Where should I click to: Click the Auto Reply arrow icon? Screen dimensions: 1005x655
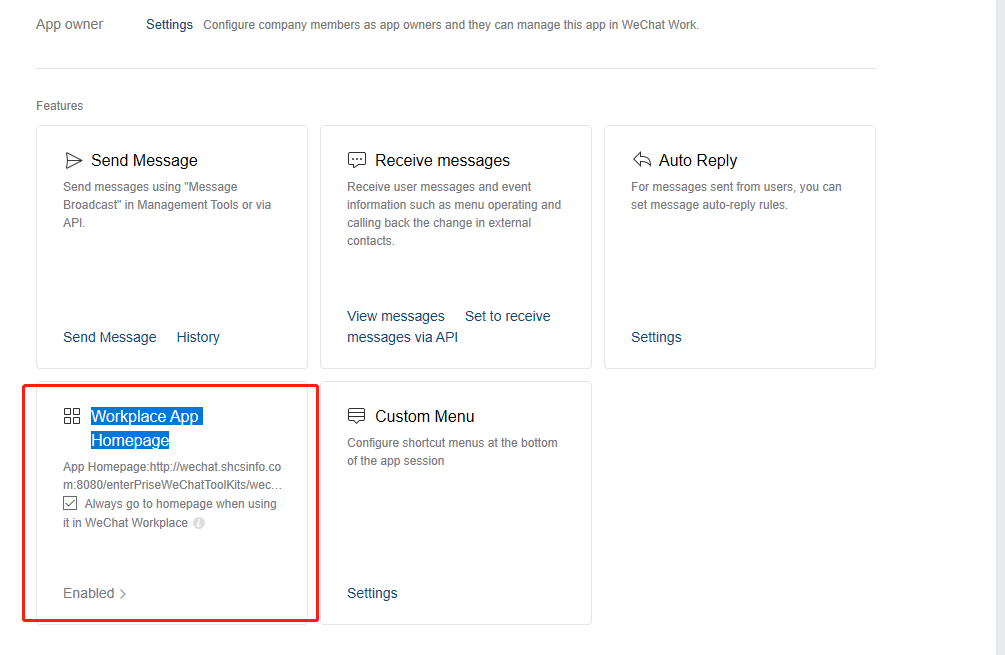(641, 160)
